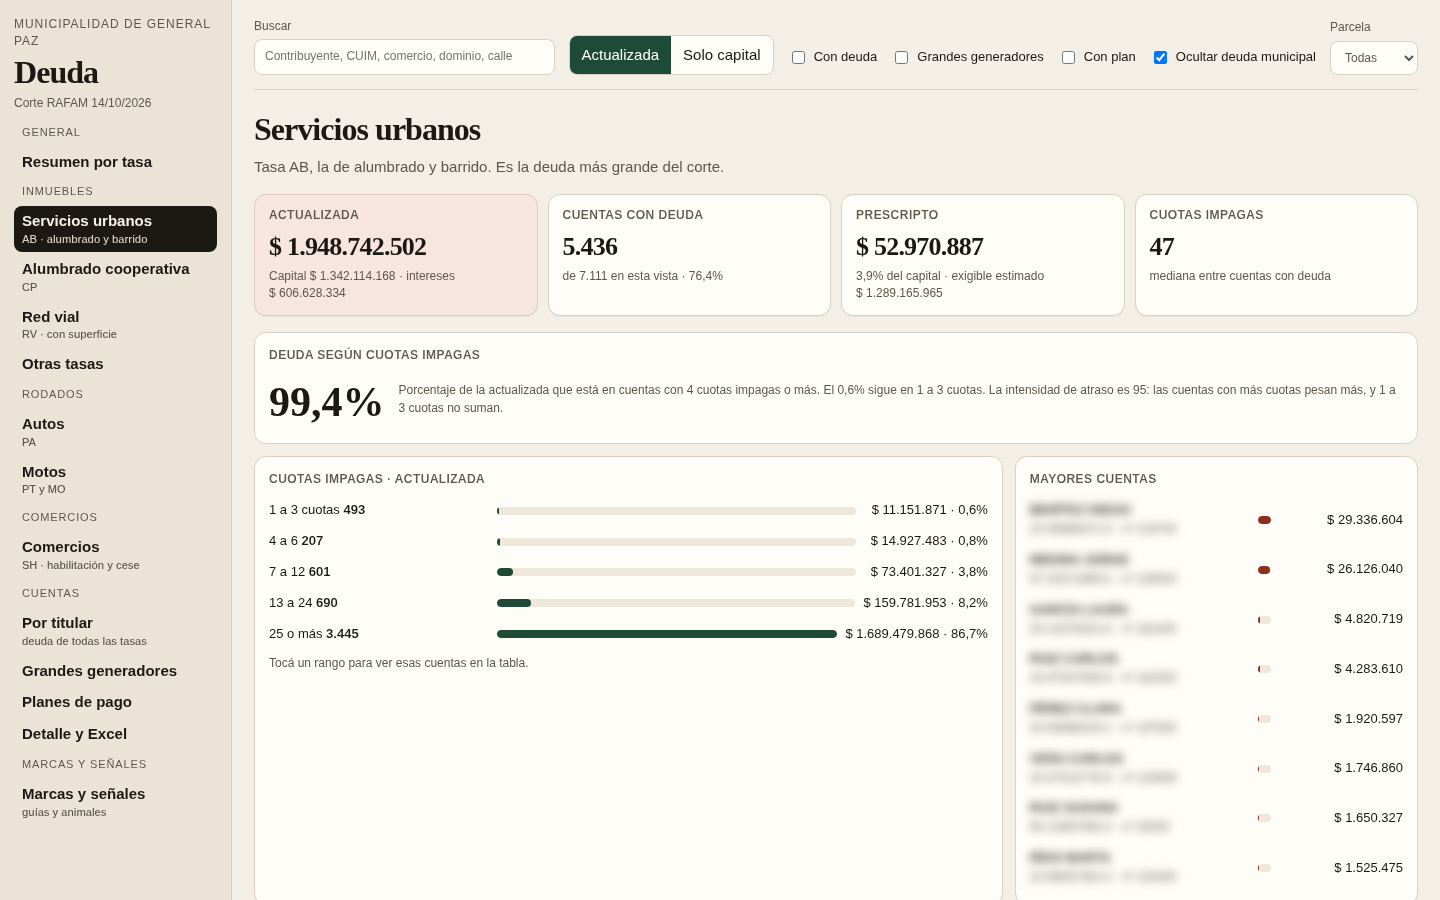The image size is (1440, 900).
Task: Check the Con deuda checkbox
Action: (798, 57)
